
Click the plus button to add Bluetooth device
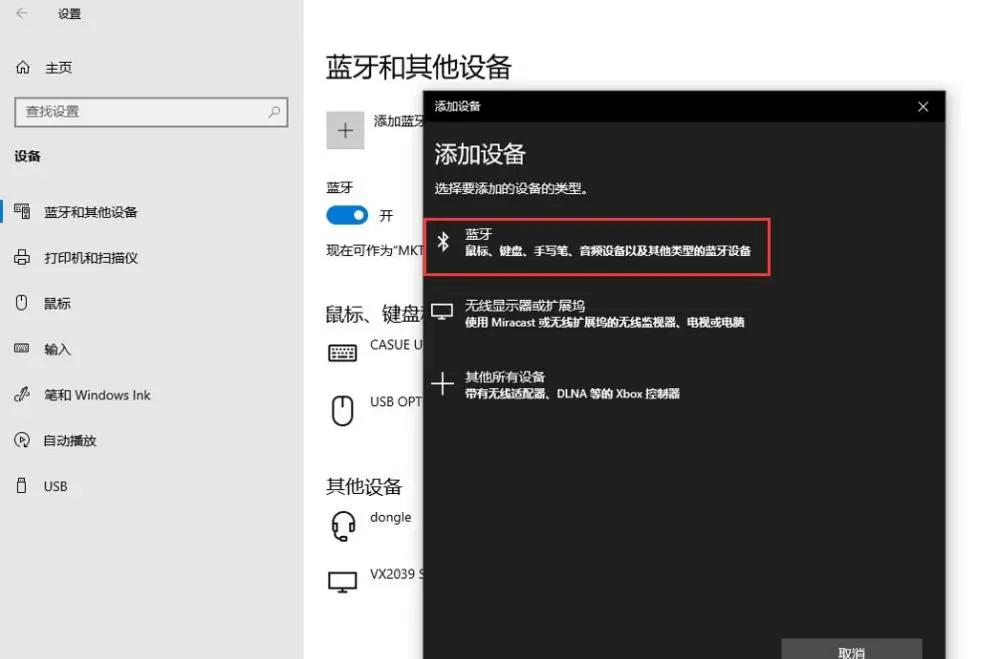click(345, 131)
